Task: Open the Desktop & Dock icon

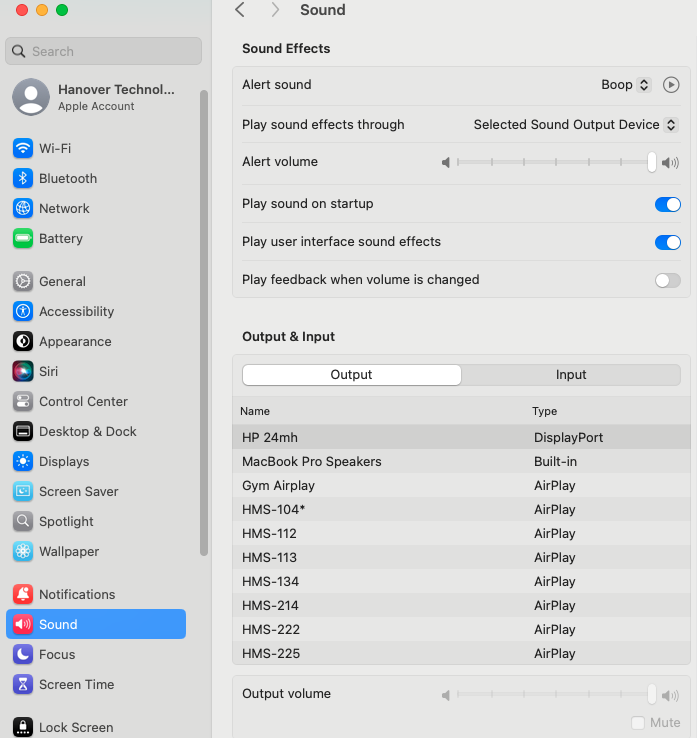Action: pyautogui.click(x=23, y=431)
